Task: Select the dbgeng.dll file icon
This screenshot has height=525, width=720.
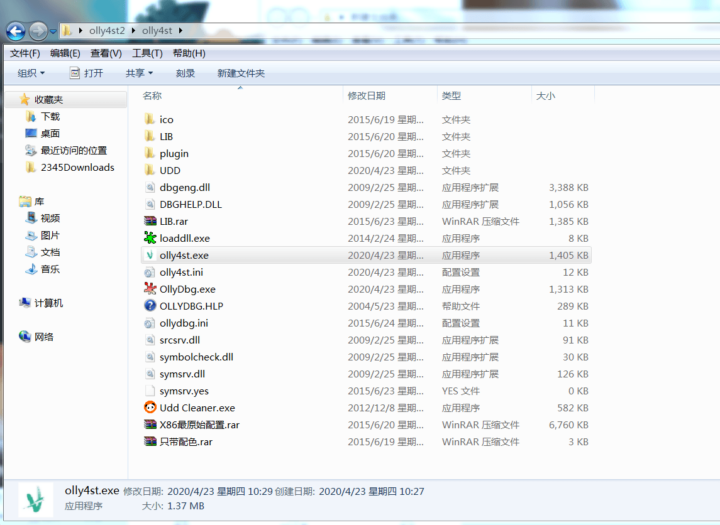Action: coord(150,187)
